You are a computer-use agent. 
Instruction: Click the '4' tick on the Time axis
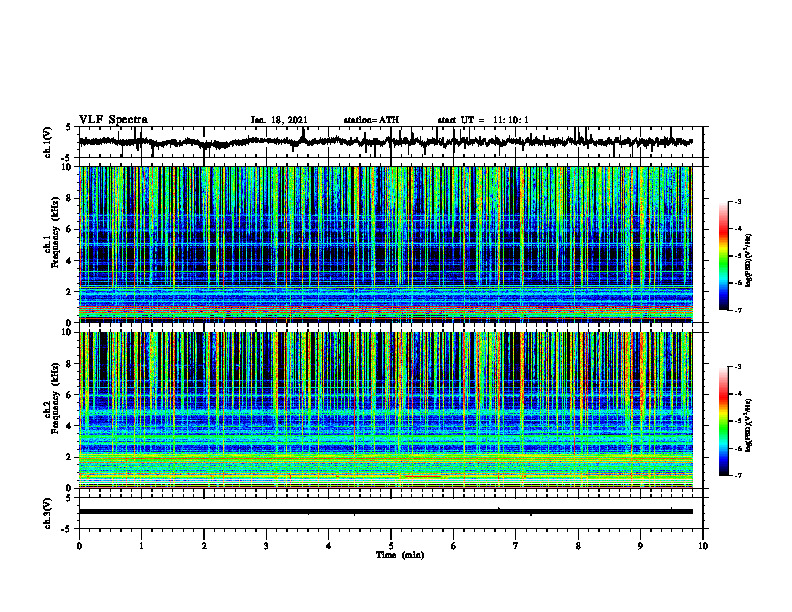pyautogui.click(x=329, y=546)
